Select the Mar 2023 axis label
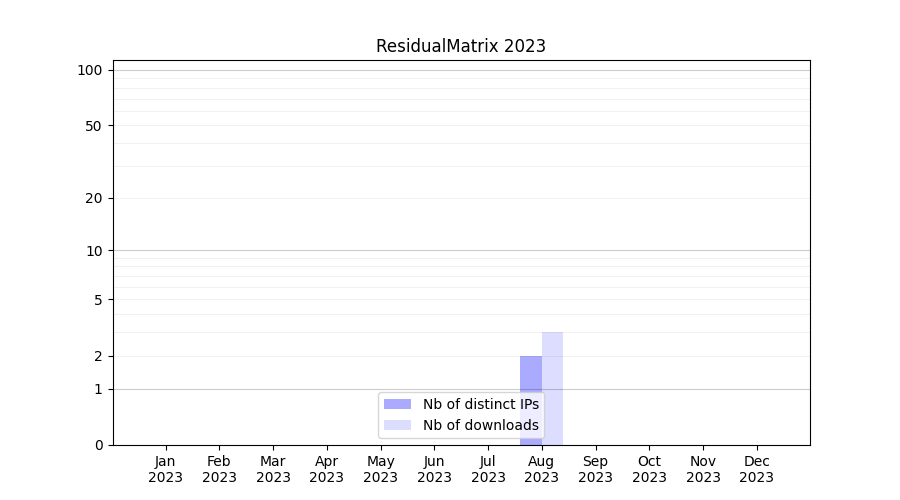Image resolution: width=900 pixels, height=500 pixels. [x=273, y=469]
